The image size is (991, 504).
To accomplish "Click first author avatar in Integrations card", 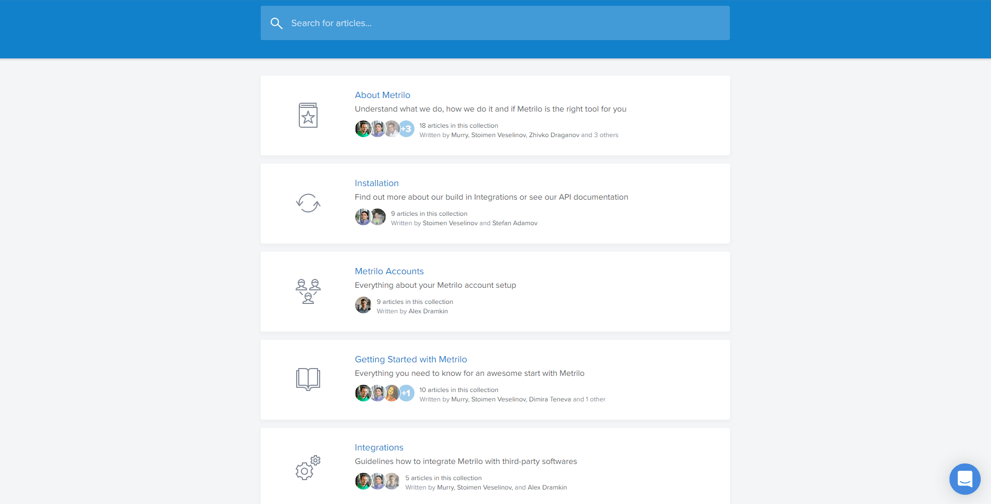I will pyautogui.click(x=363, y=481).
